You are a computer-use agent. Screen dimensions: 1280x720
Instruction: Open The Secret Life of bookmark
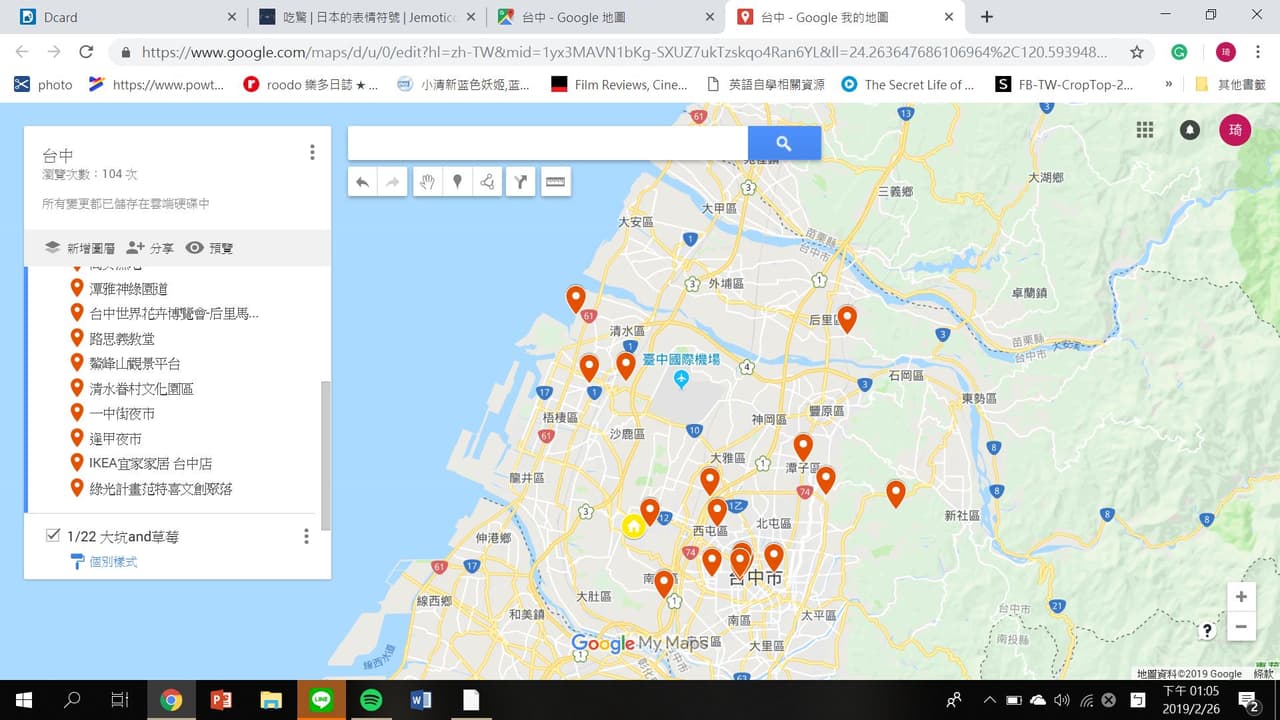908,85
